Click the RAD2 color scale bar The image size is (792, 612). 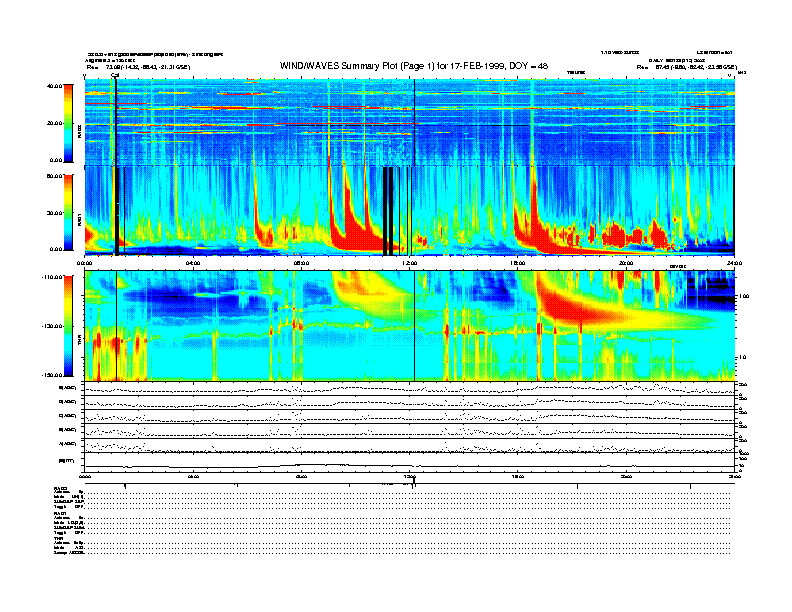68,124
